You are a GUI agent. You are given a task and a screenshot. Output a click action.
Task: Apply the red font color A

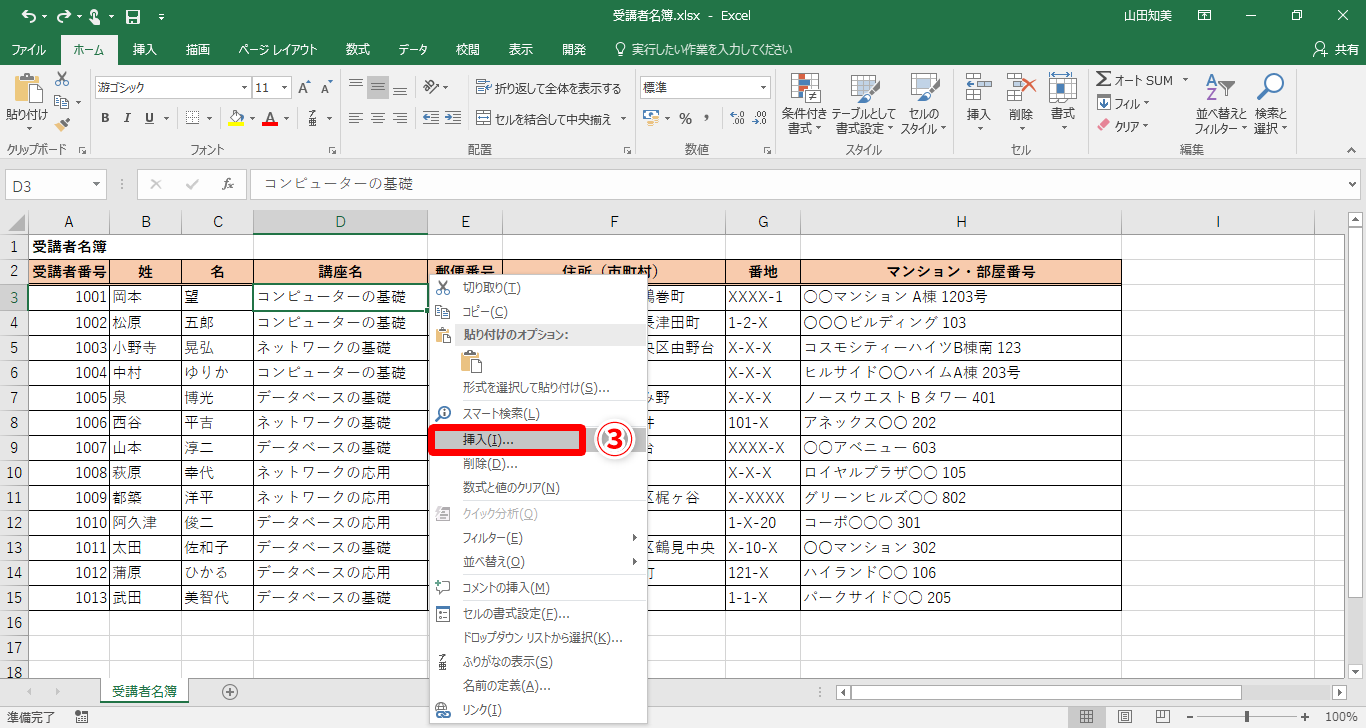click(269, 118)
